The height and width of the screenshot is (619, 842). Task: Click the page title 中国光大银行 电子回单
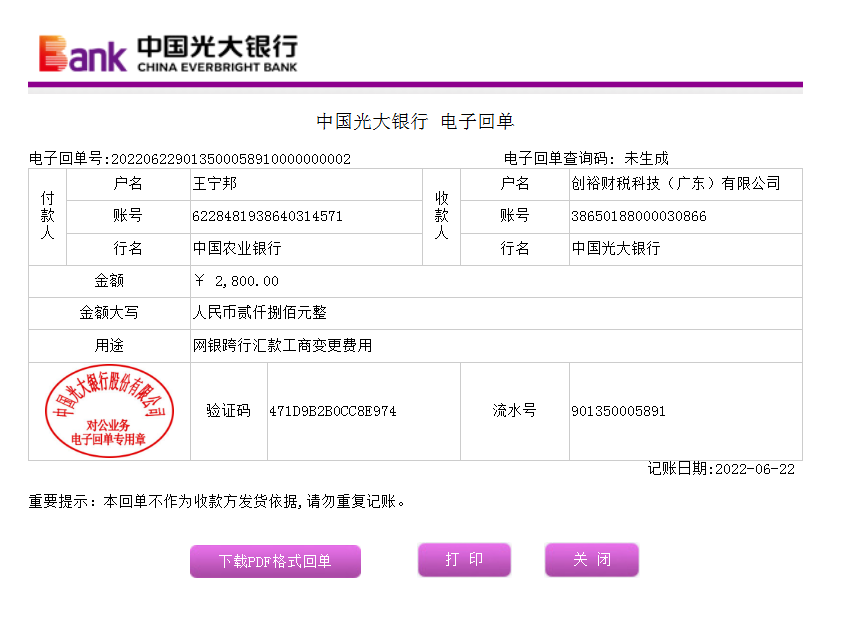point(415,121)
